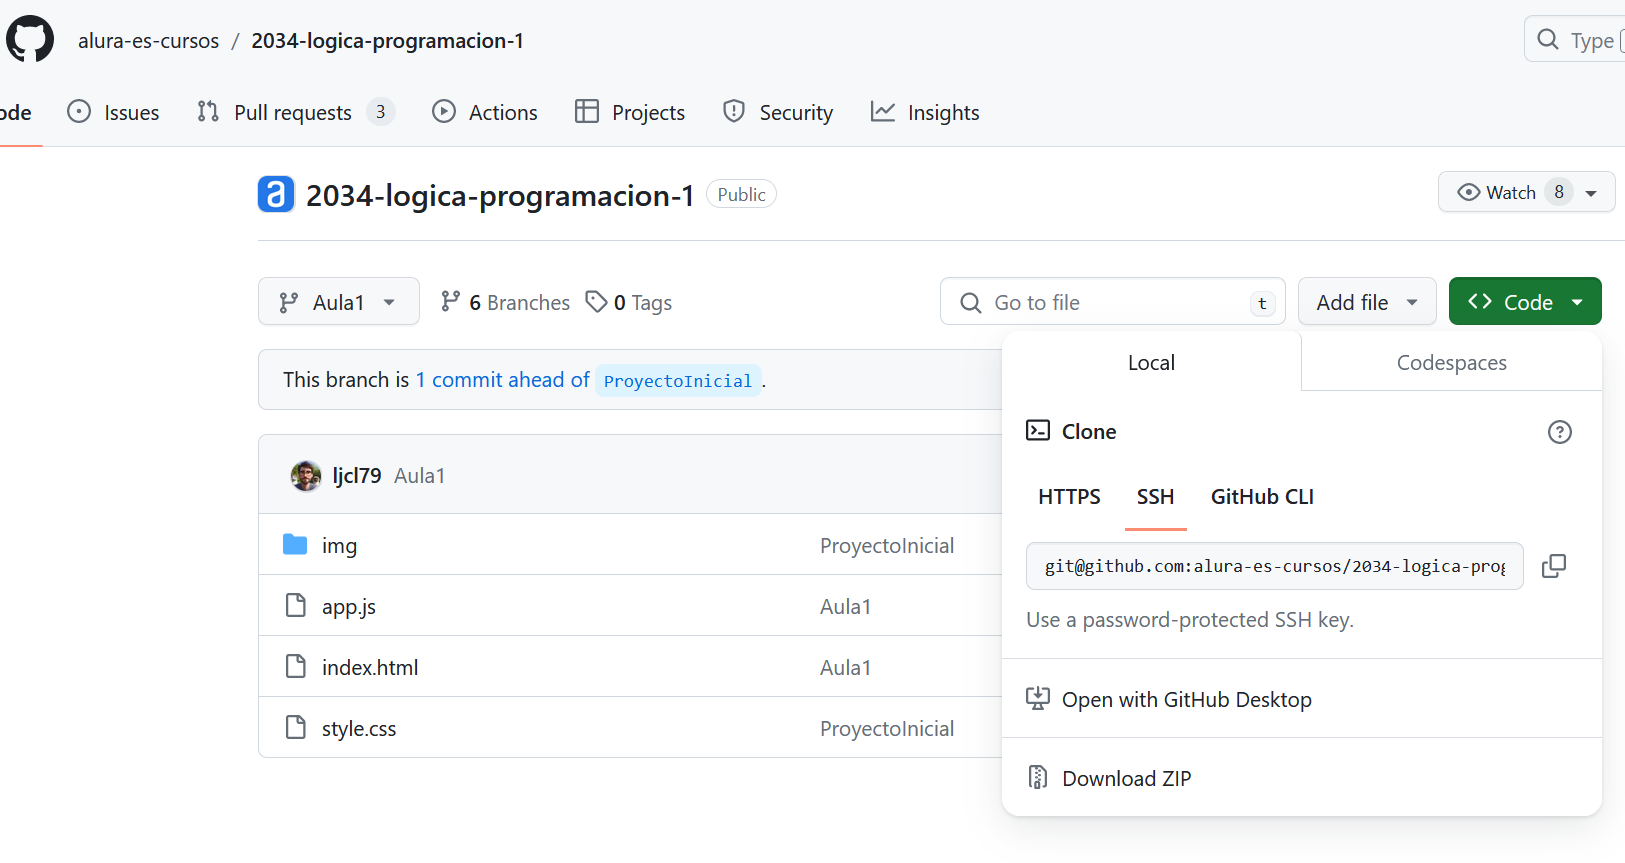Open the Insights tab
This screenshot has width=1625, height=863.
coord(925,112)
